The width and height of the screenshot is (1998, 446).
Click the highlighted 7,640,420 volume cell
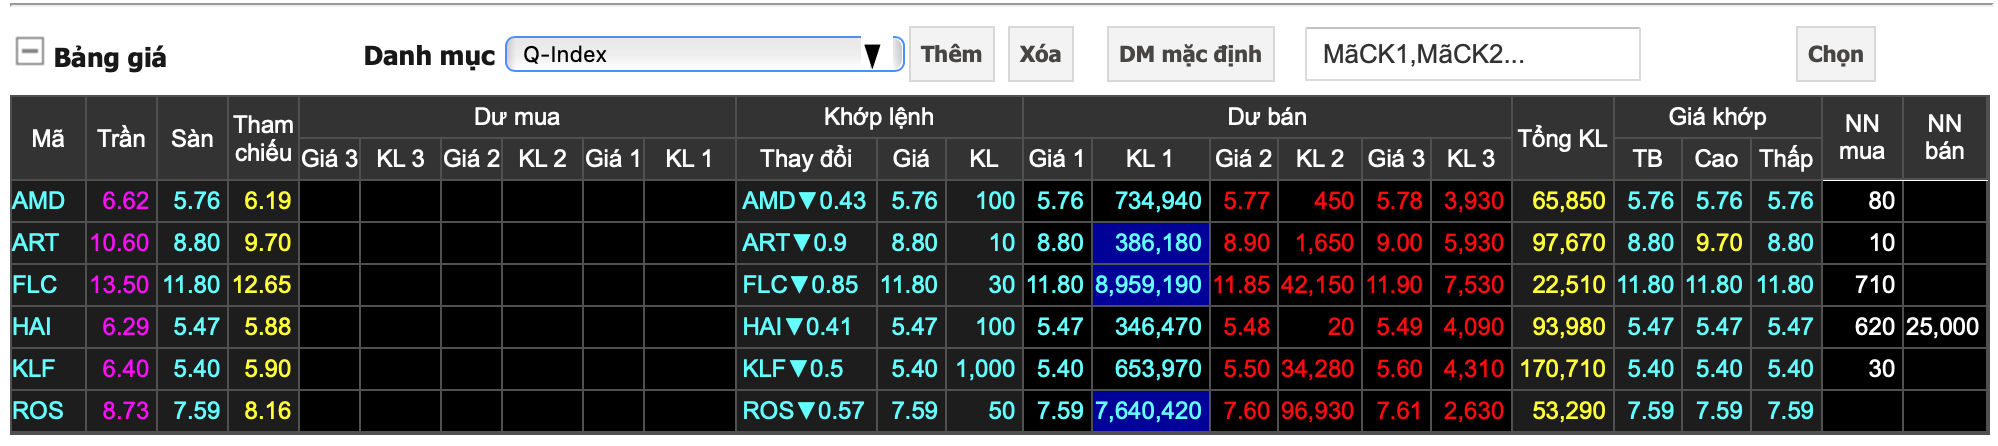[1151, 411]
